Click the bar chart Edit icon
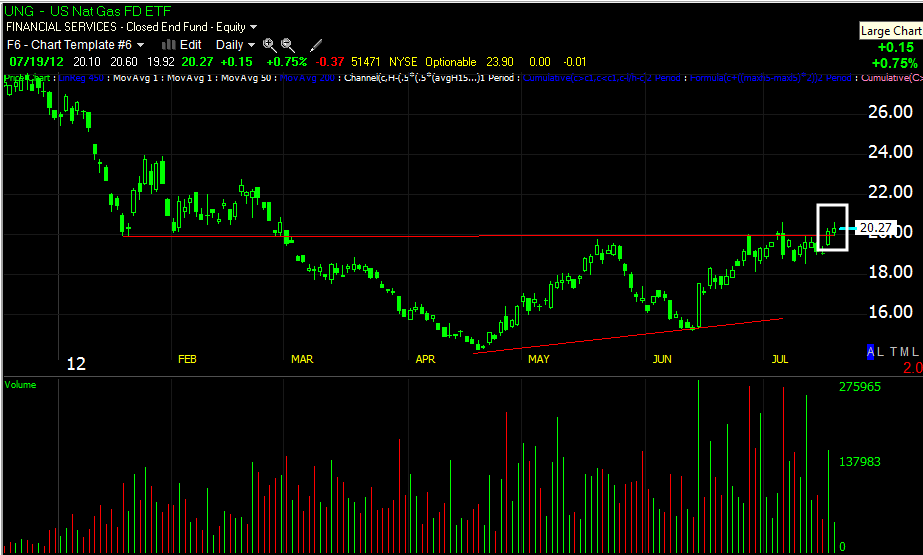 [x=168, y=45]
